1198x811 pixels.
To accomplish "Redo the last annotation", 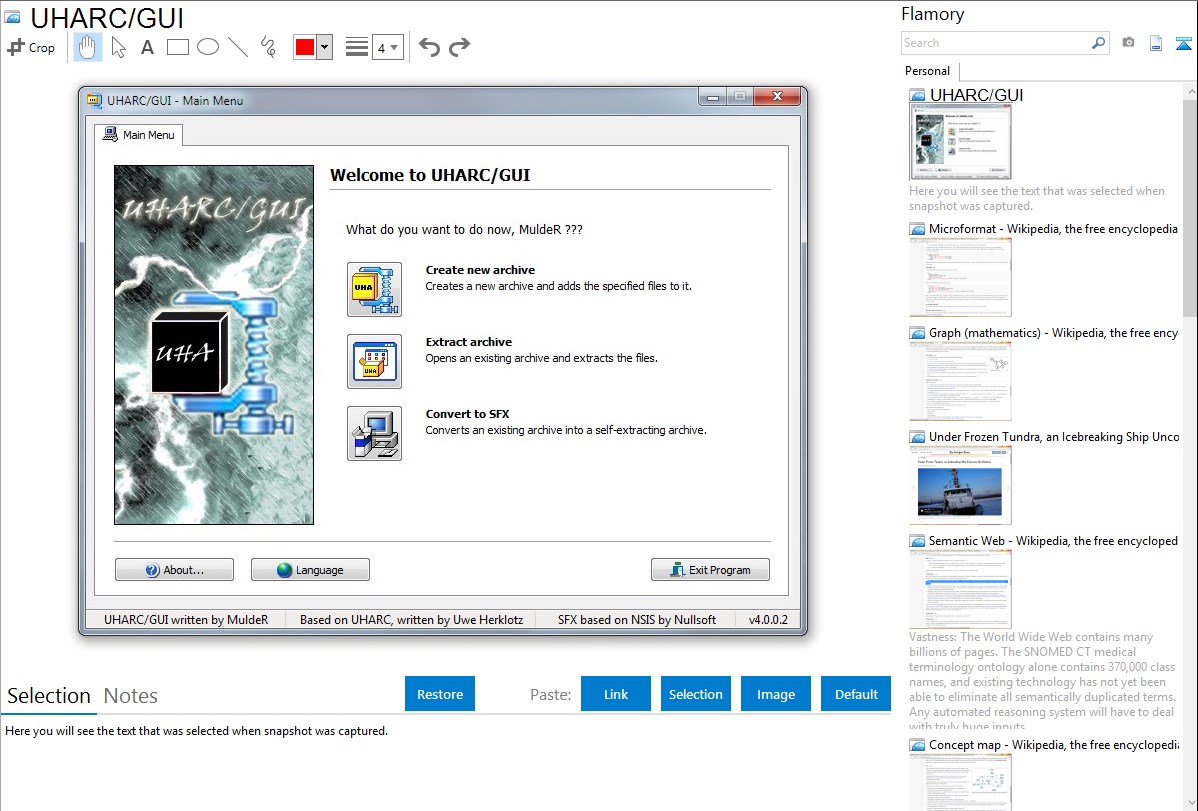I will coord(459,47).
